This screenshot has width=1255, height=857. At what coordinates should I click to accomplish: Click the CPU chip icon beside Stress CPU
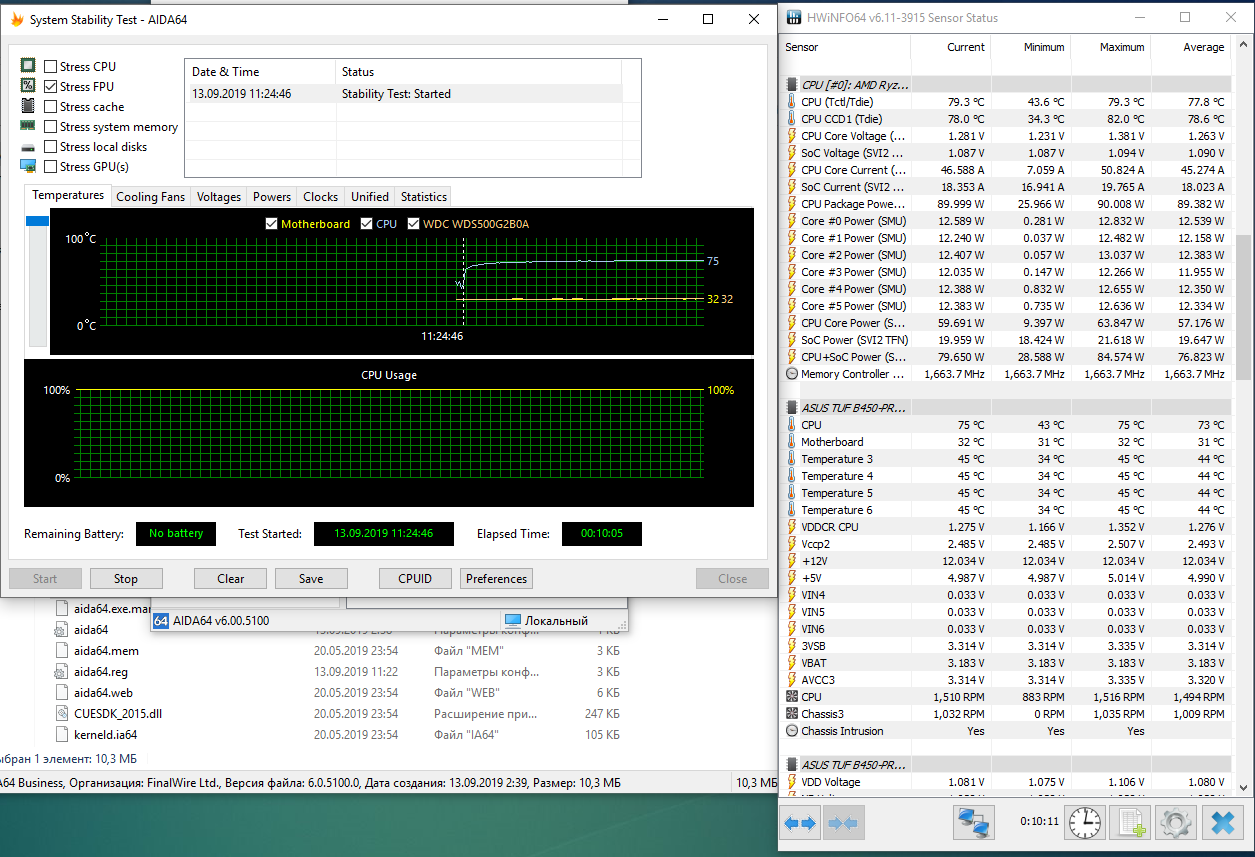[28, 66]
